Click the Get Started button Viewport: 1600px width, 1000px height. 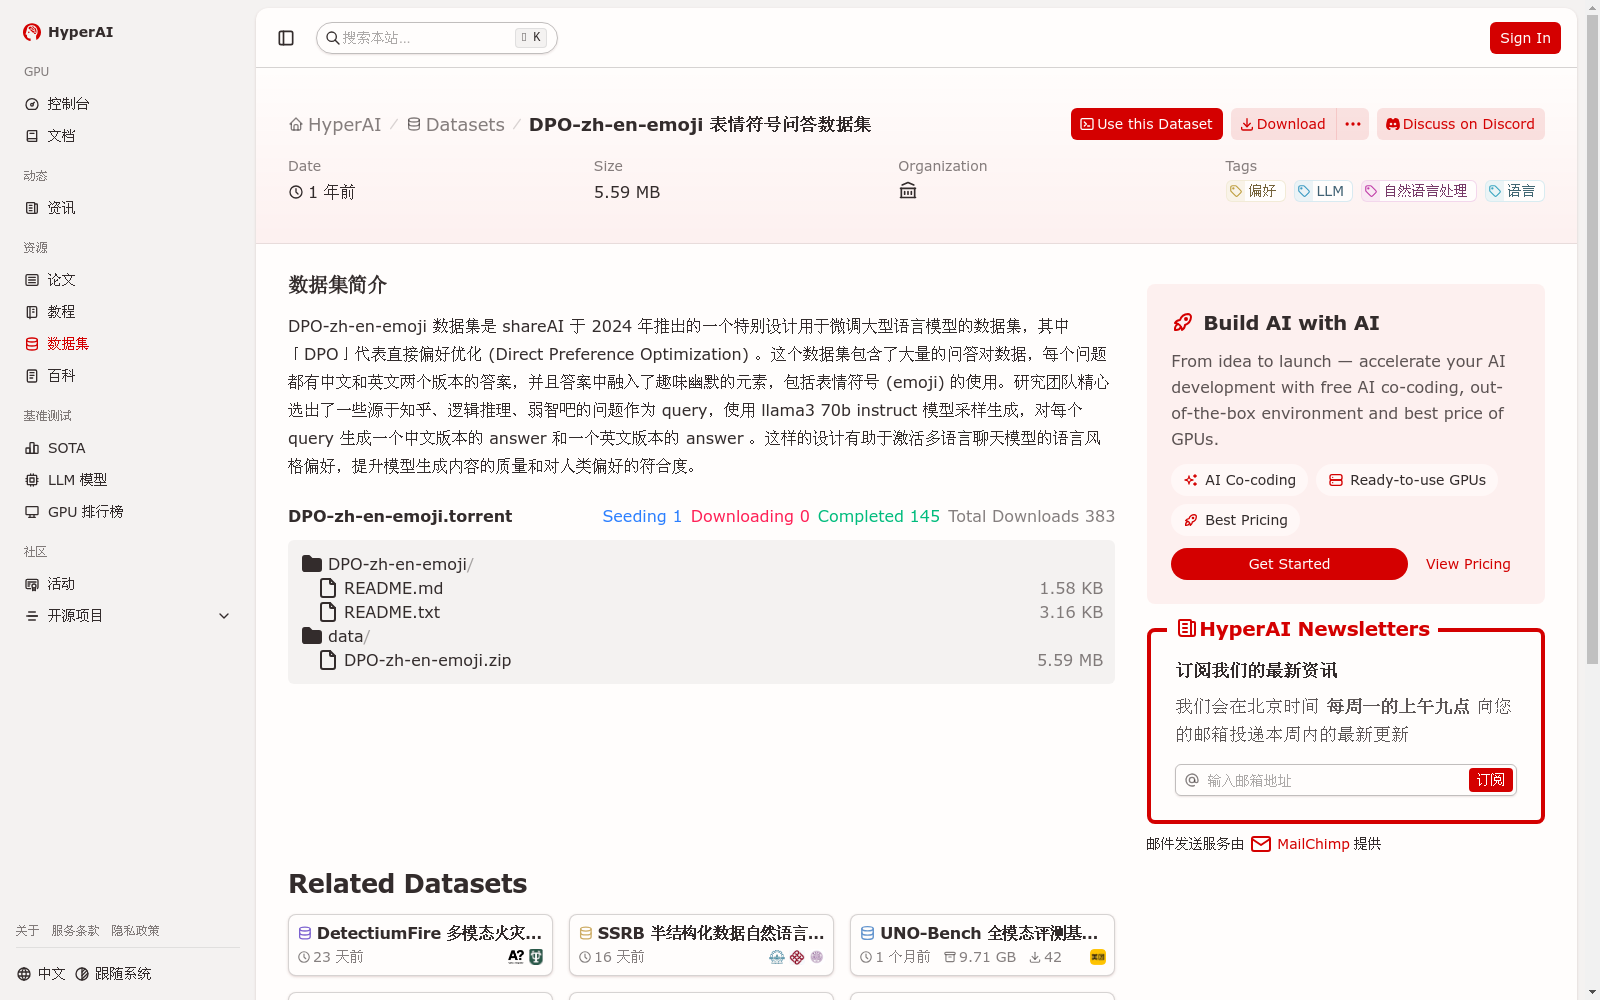tap(1289, 564)
